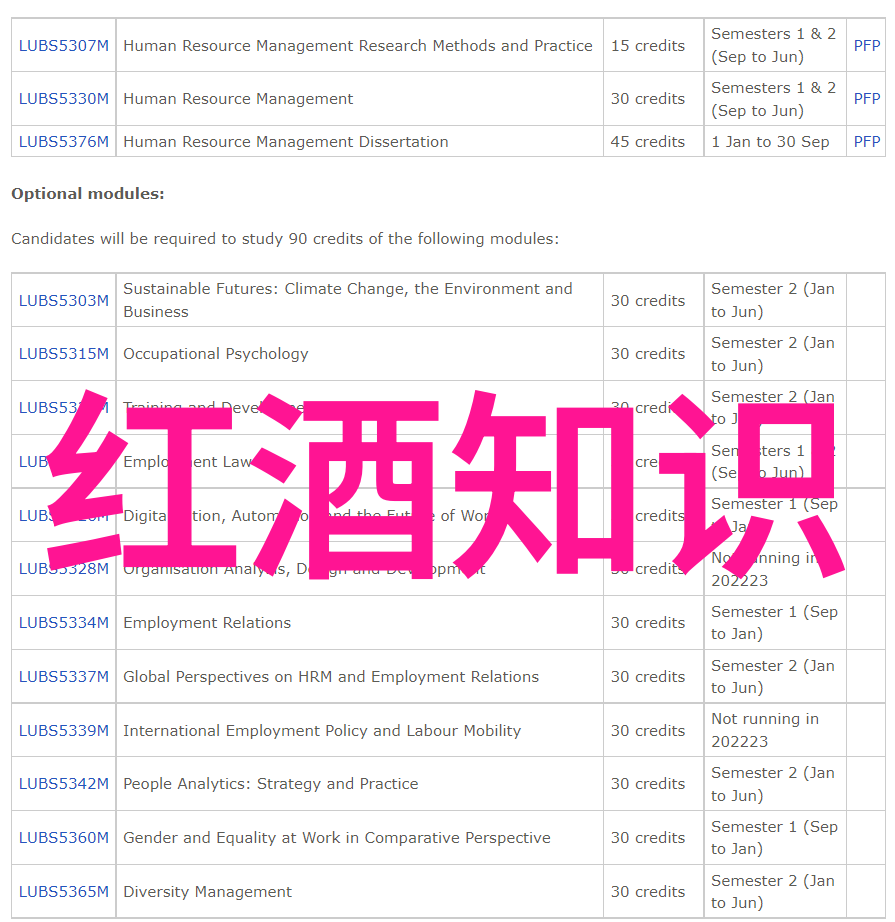This screenshot has height=922, width=895.
Task: Click 'Candidates will be required to study 90 credits' sentence
Action: click(285, 239)
